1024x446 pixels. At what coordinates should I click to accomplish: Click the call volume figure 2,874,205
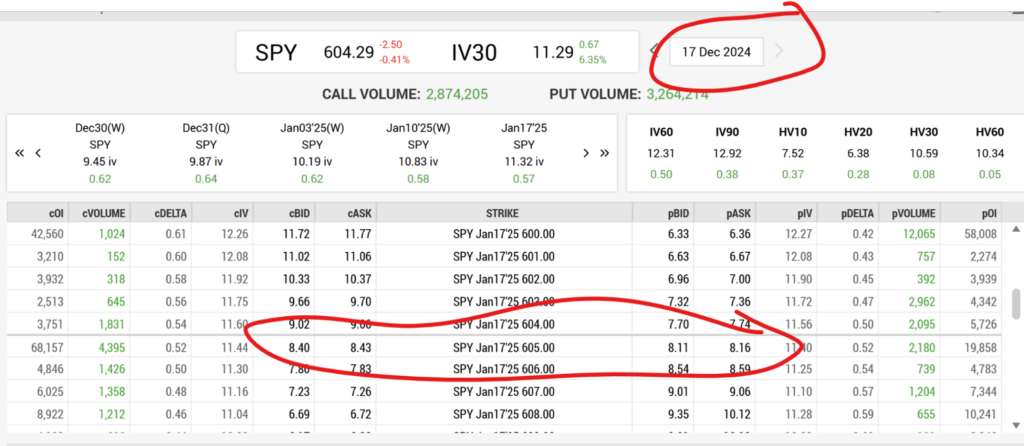click(x=456, y=94)
